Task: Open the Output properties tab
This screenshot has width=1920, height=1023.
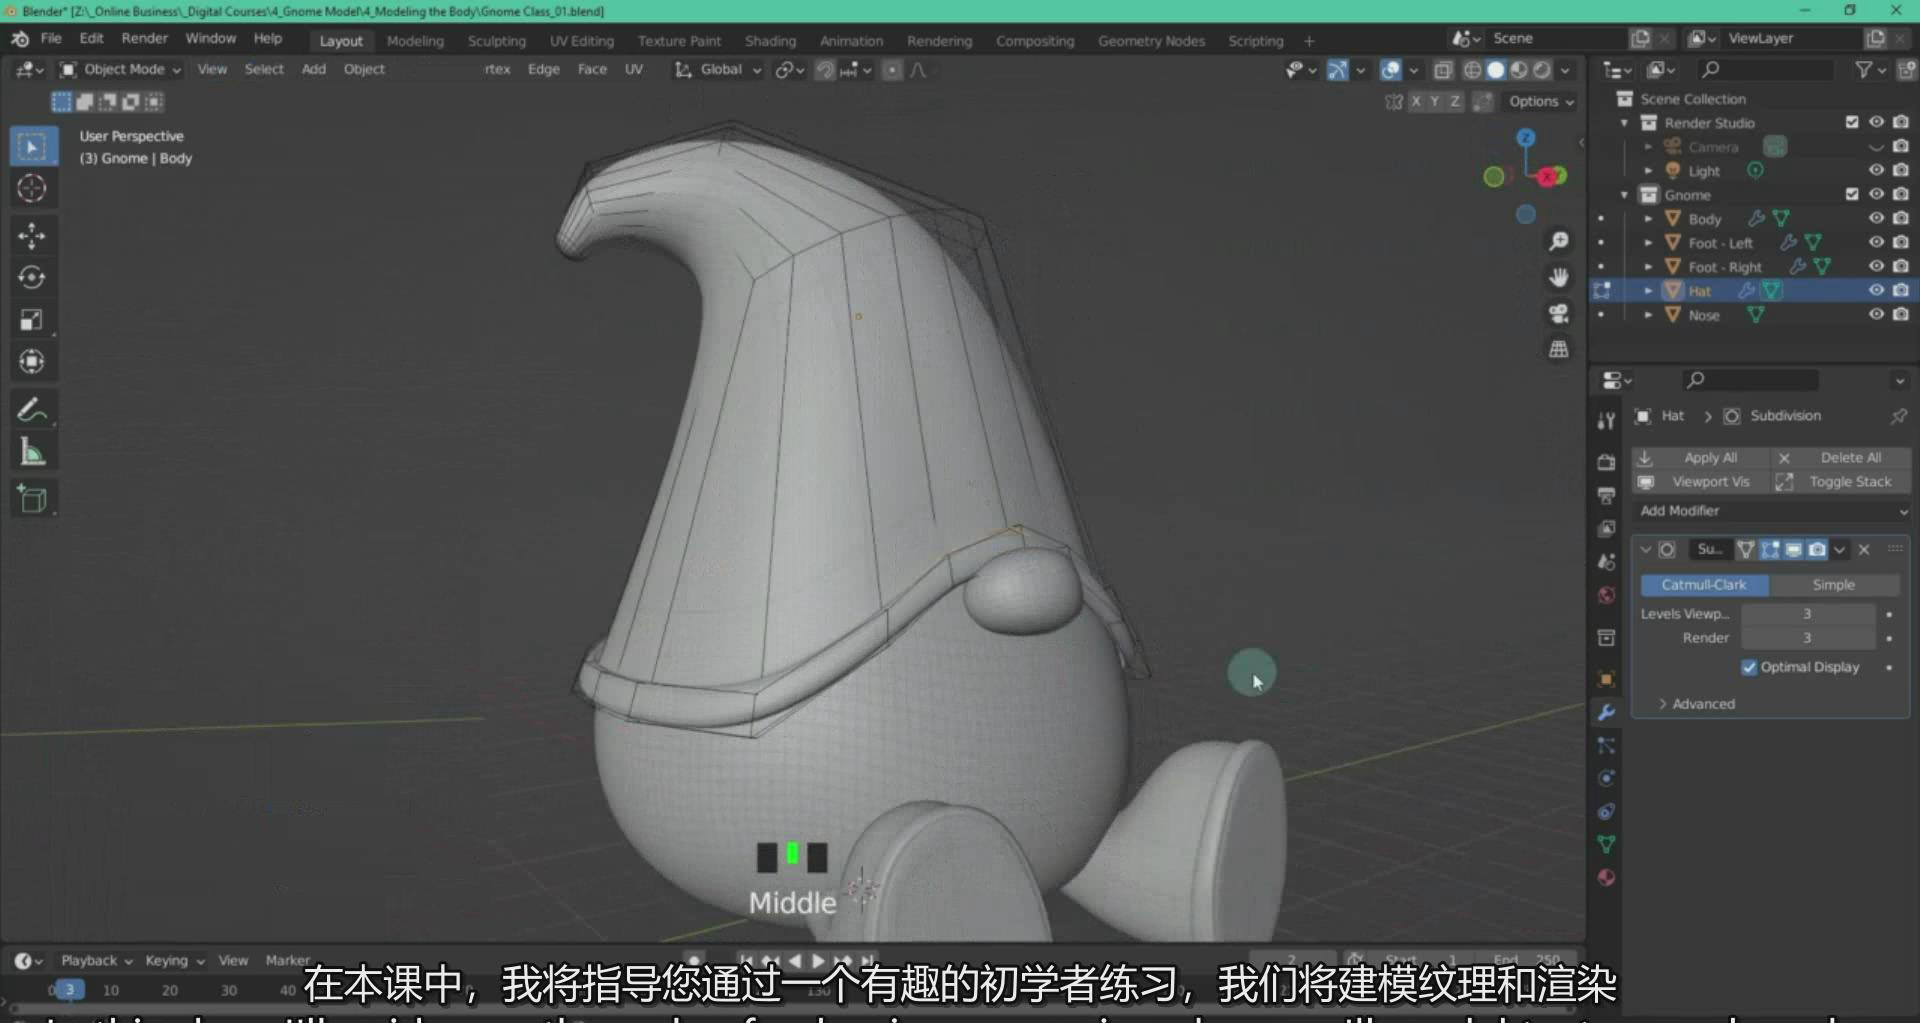Action: tap(1606, 495)
